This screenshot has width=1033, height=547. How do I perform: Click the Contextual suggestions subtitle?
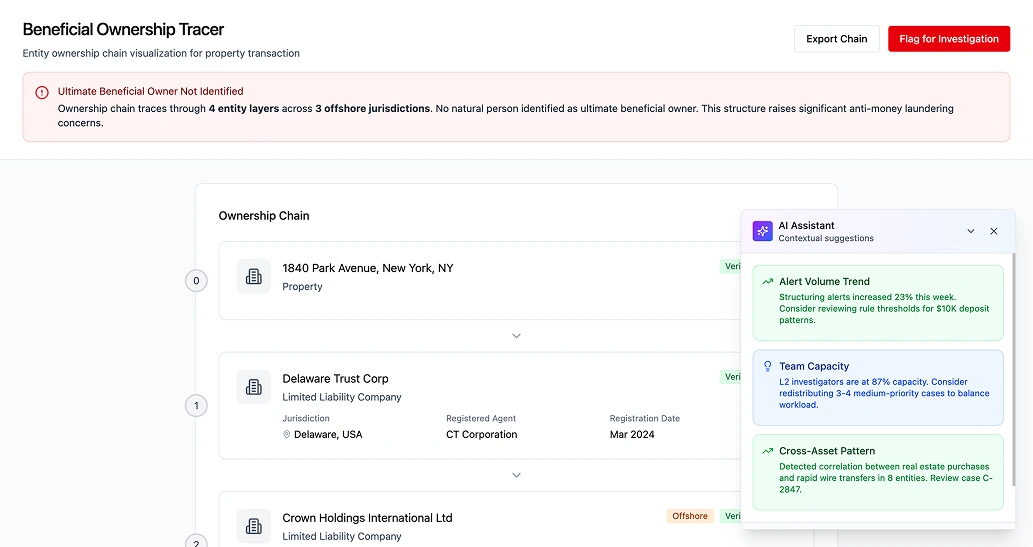(x=825, y=239)
